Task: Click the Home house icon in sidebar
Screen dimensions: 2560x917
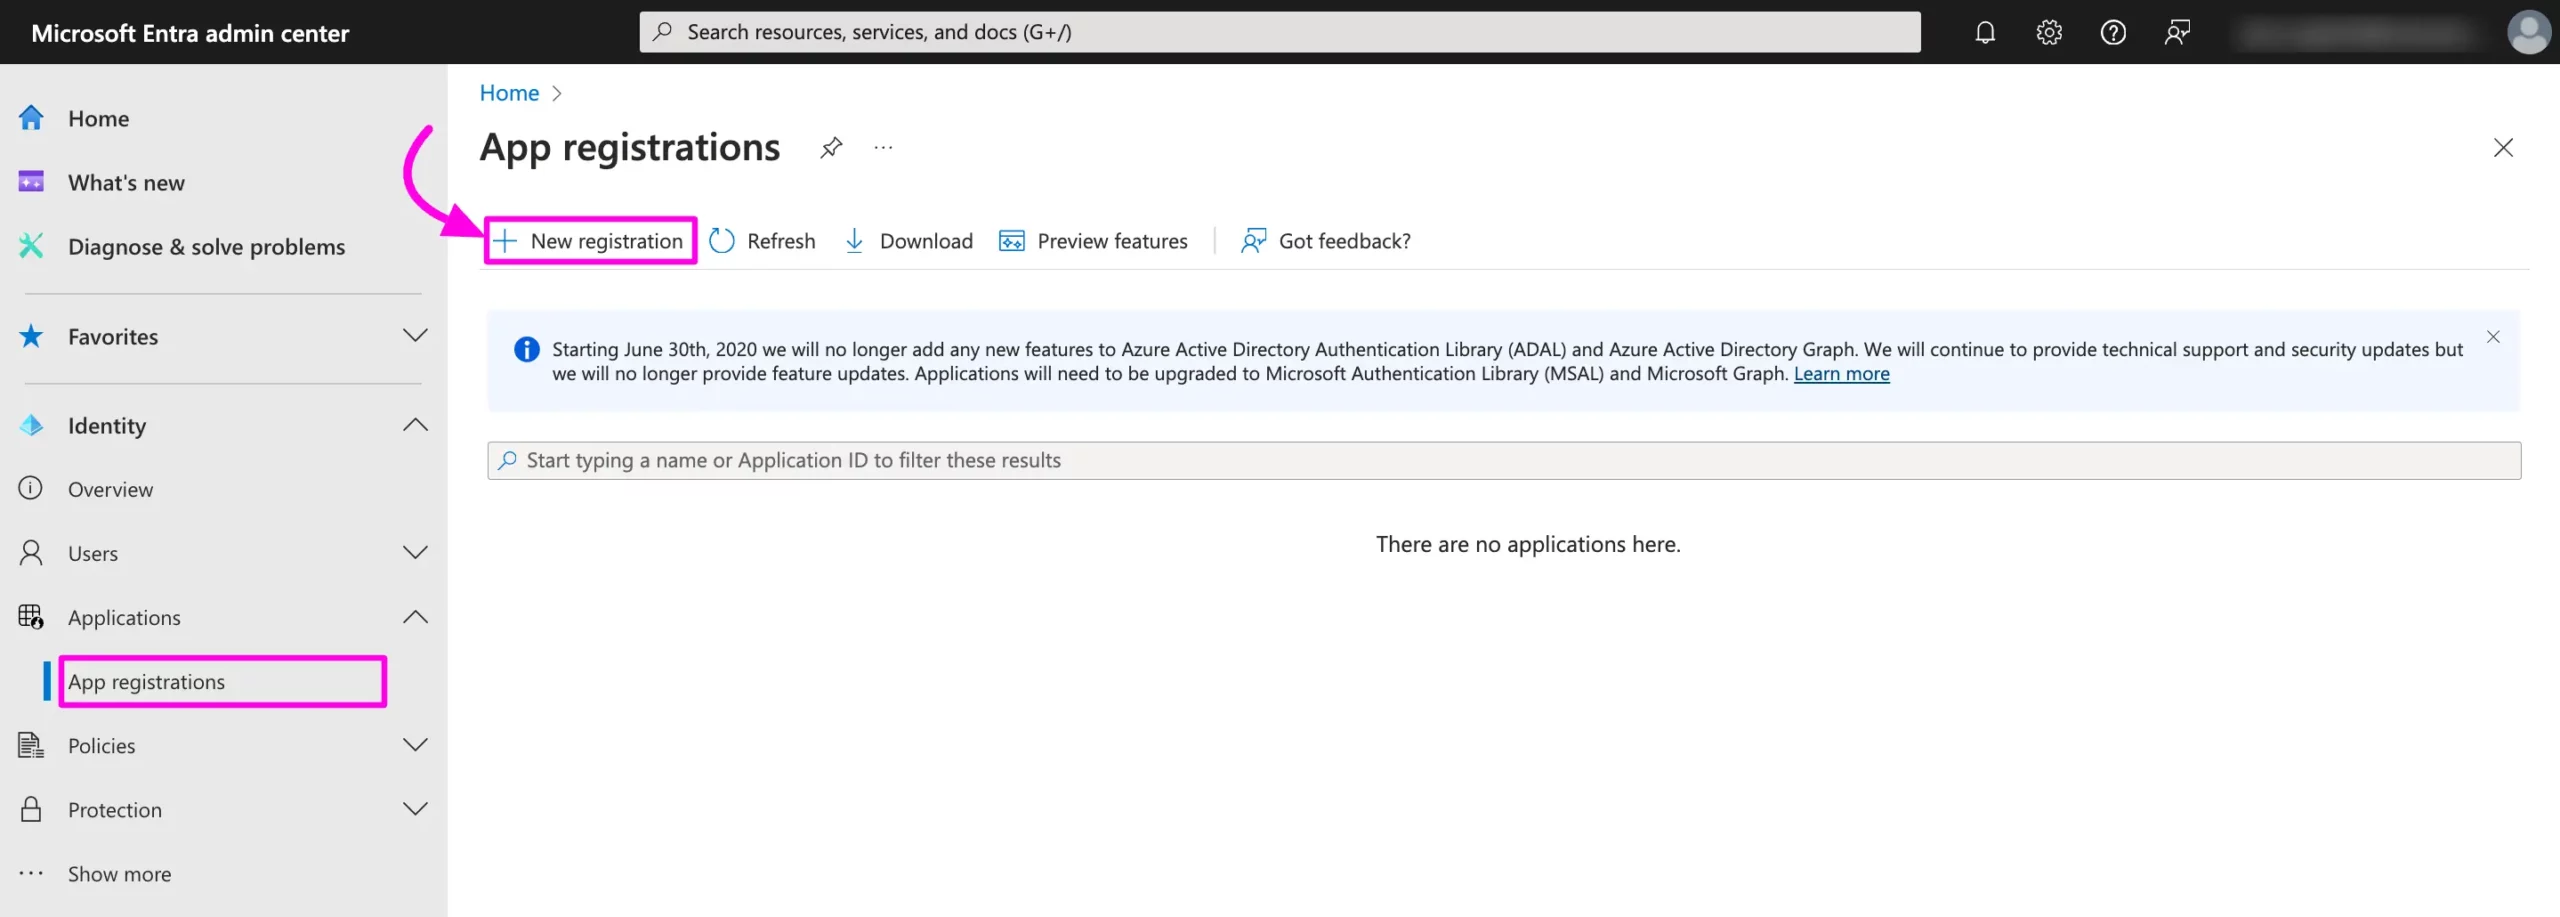Action: (x=31, y=118)
